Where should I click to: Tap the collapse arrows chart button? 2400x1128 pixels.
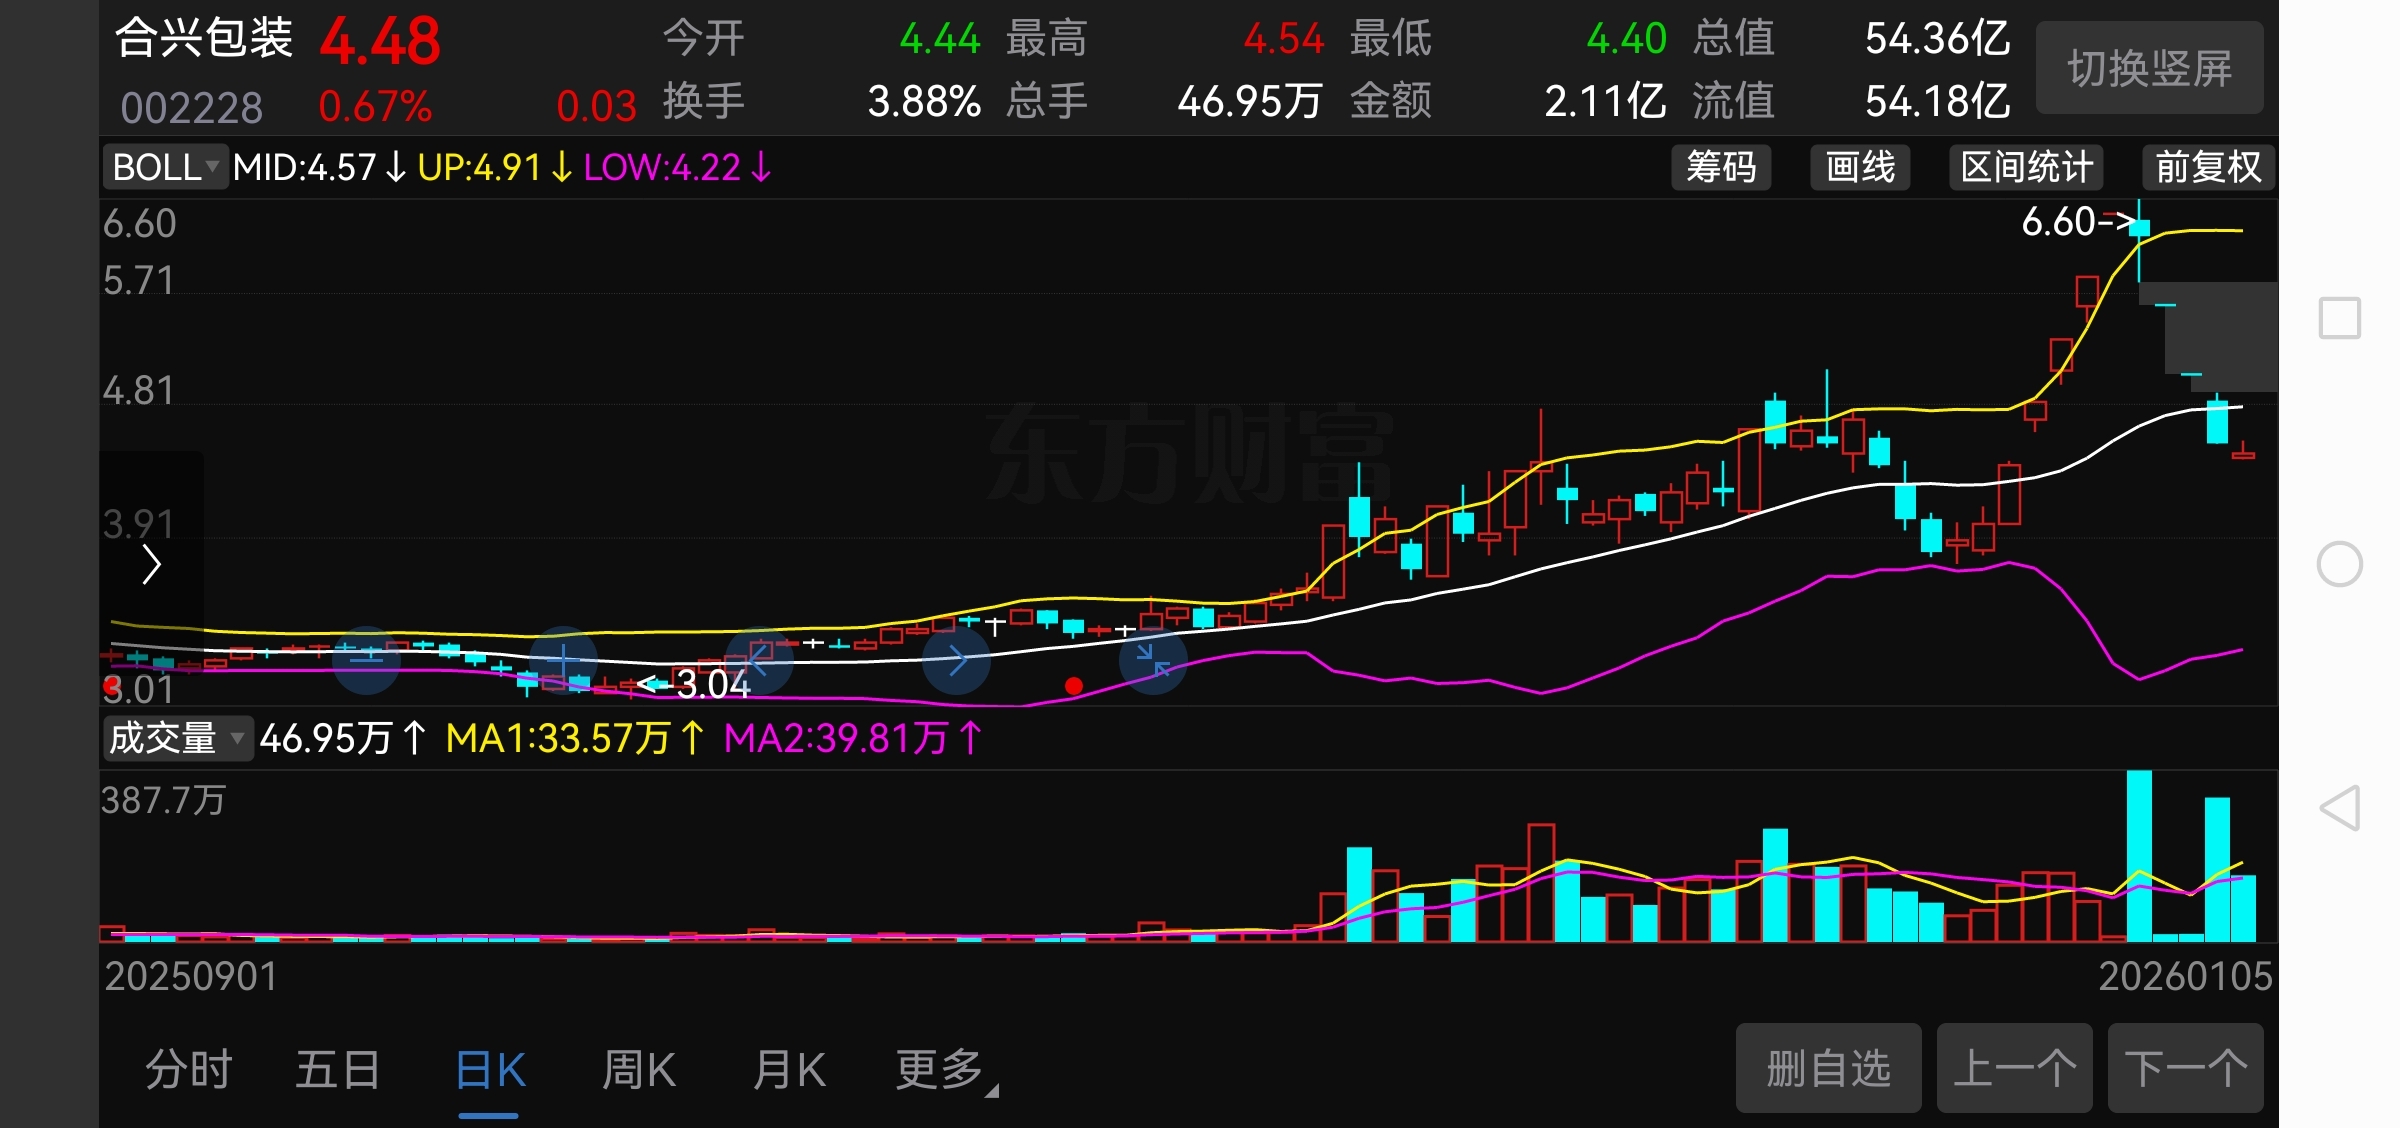pyautogui.click(x=1153, y=661)
